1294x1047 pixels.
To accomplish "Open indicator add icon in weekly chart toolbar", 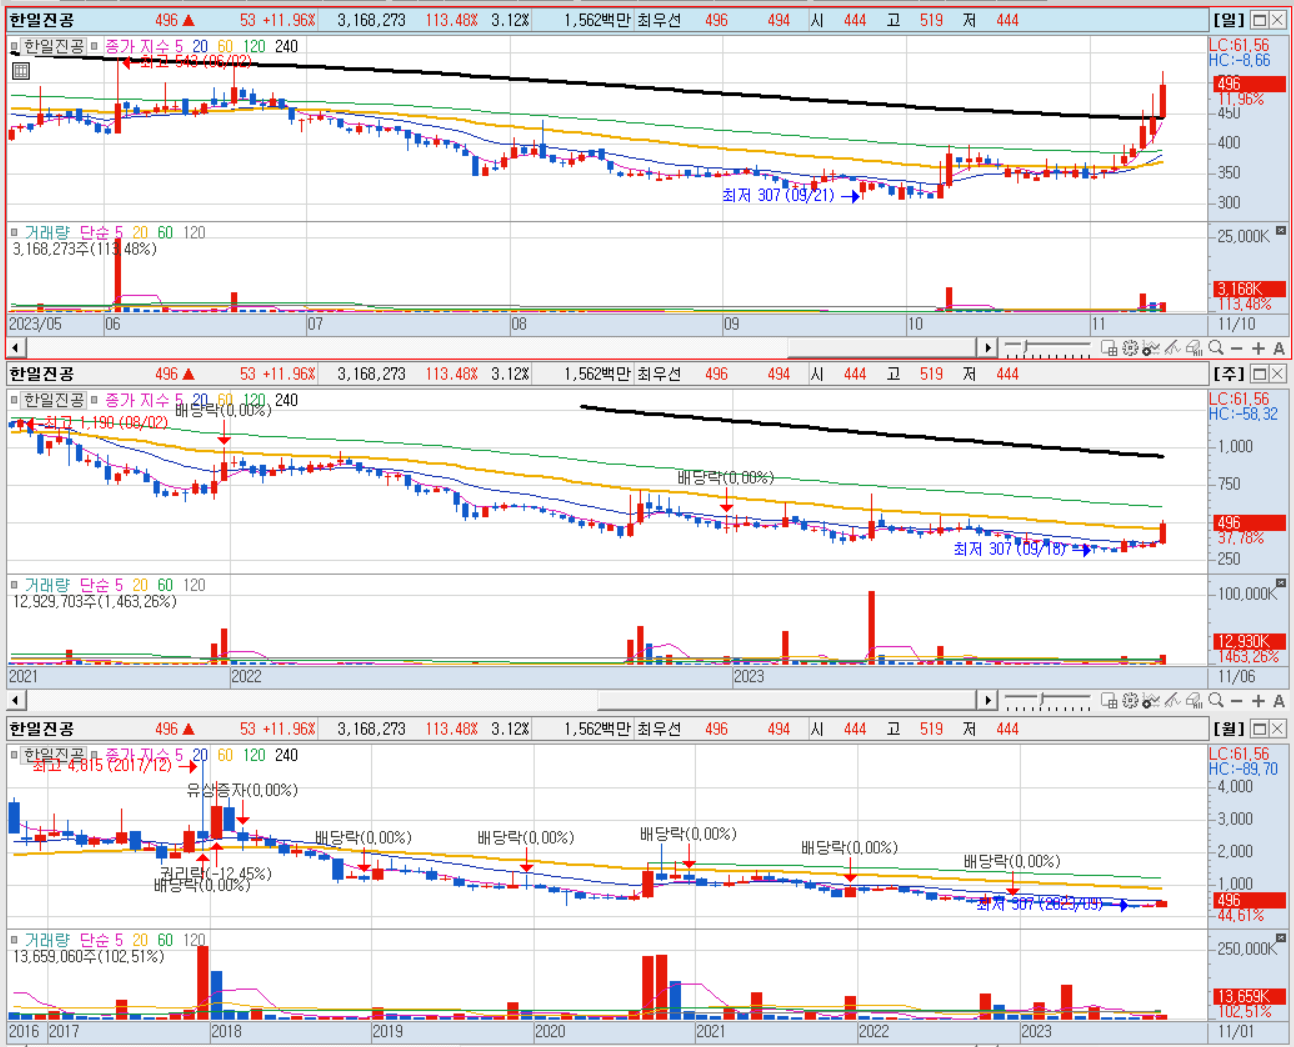I will click(x=1151, y=701).
